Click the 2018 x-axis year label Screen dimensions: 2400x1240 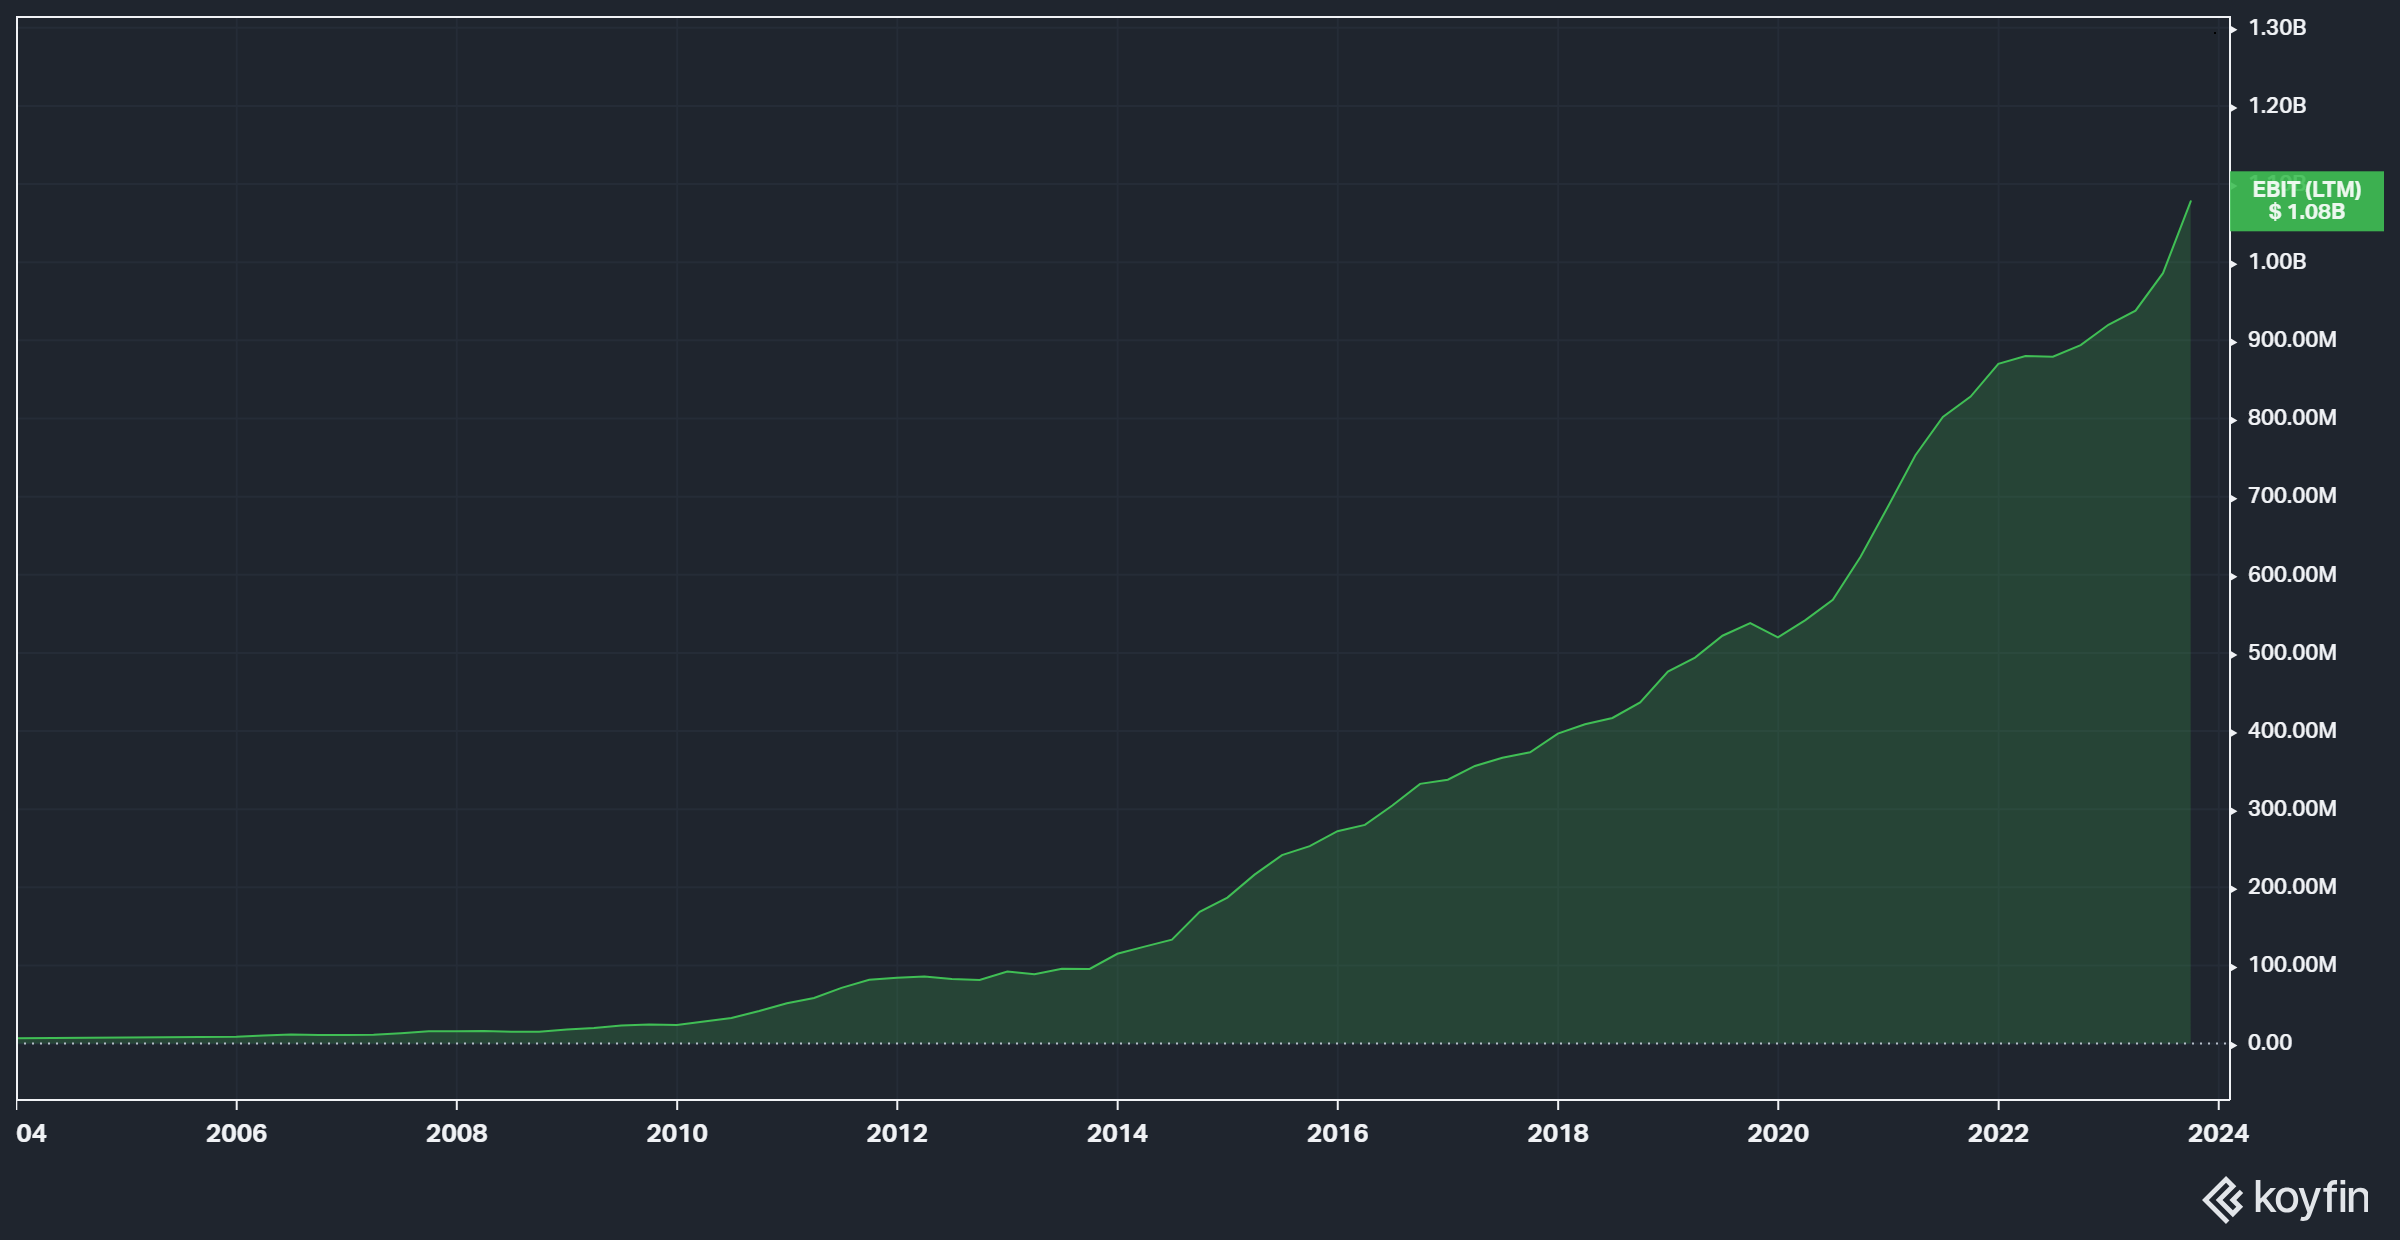(x=1557, y=1133)
